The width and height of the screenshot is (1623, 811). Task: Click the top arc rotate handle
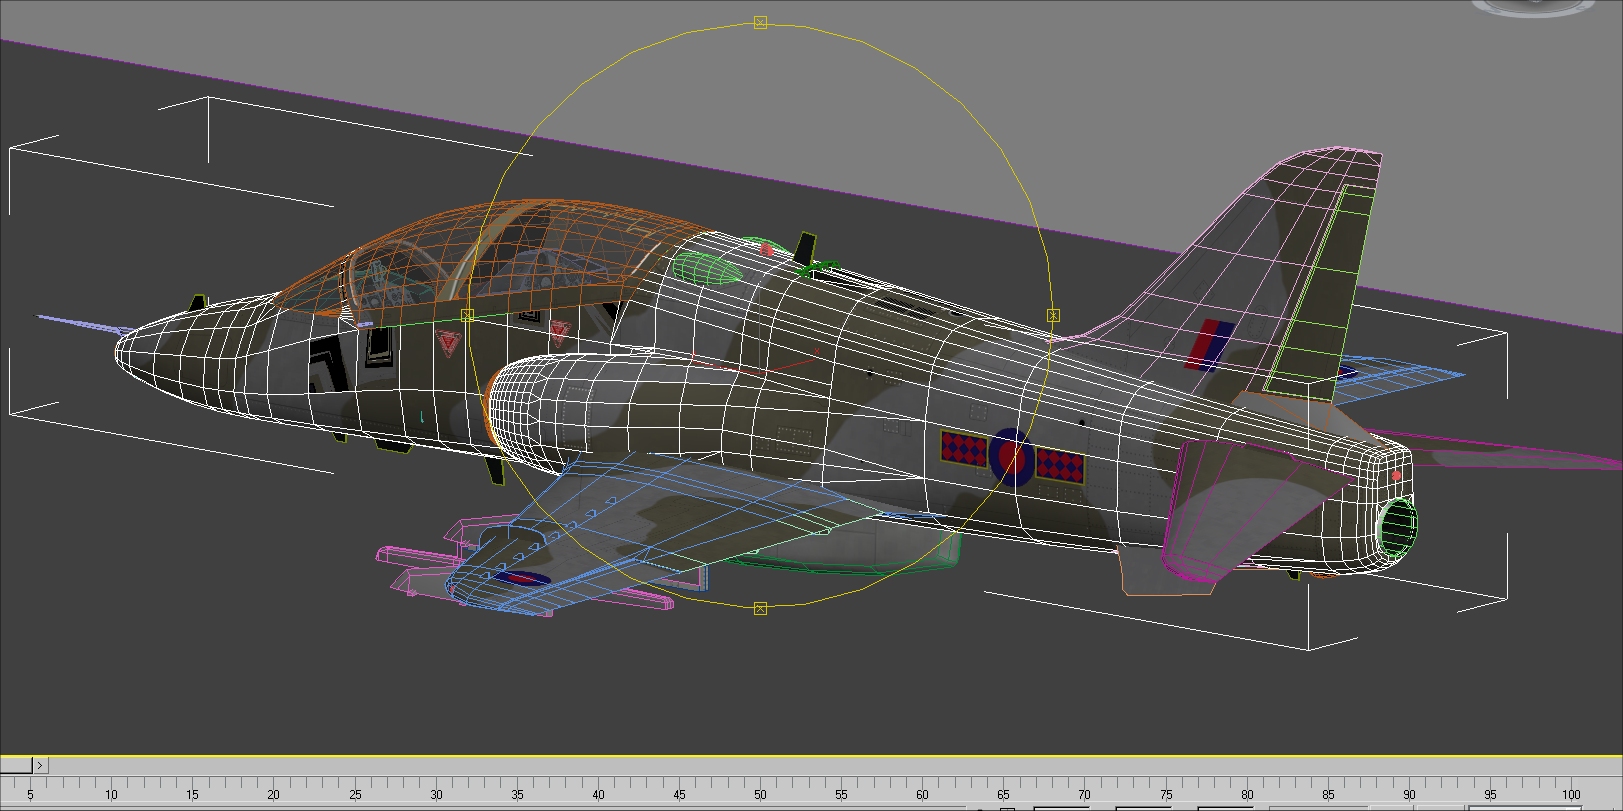click(760, 22)
